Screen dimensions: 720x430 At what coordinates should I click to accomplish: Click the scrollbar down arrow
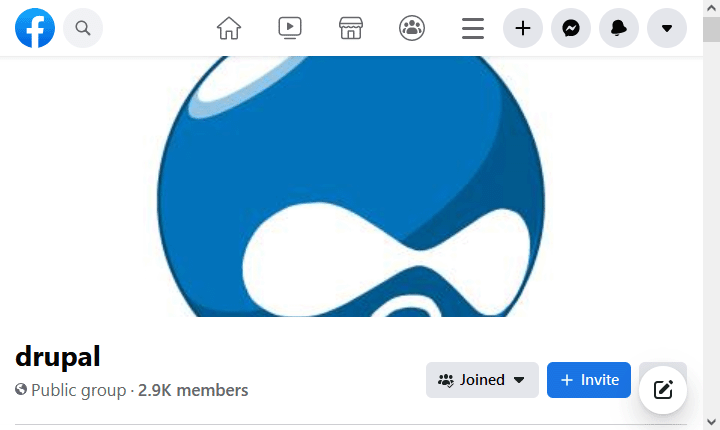[711, 421]
